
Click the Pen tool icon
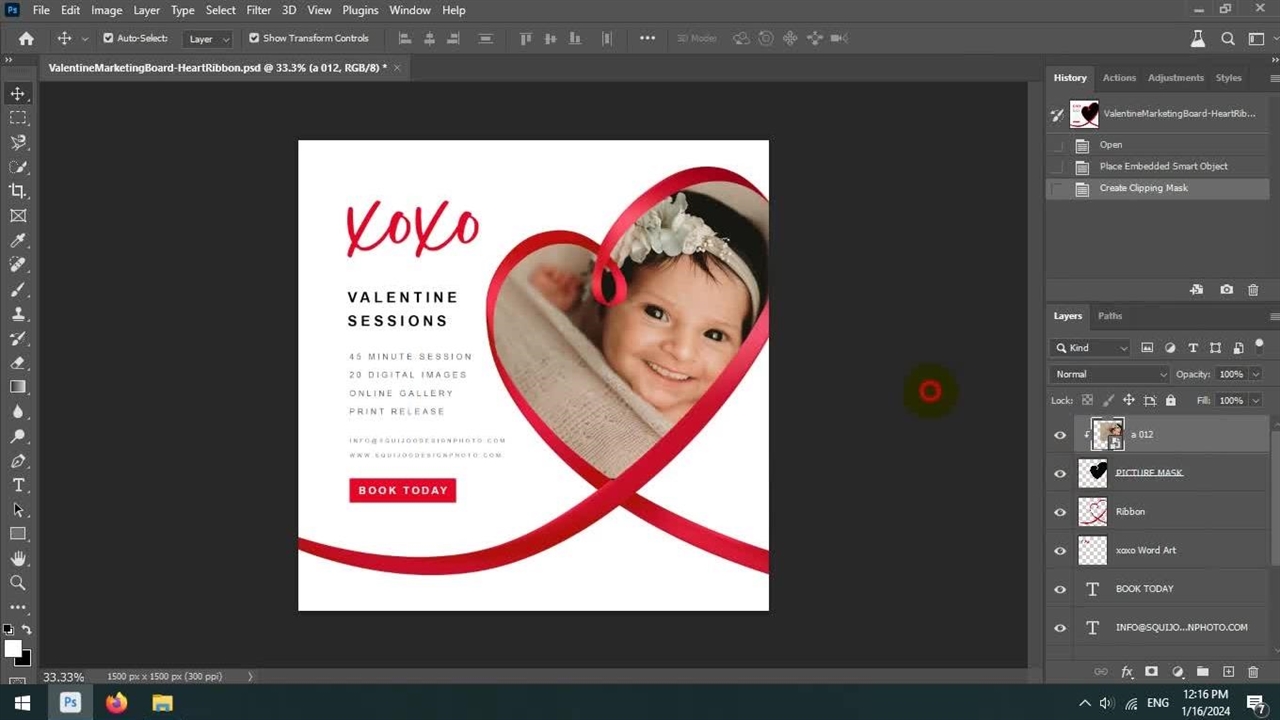coord(18,460)
